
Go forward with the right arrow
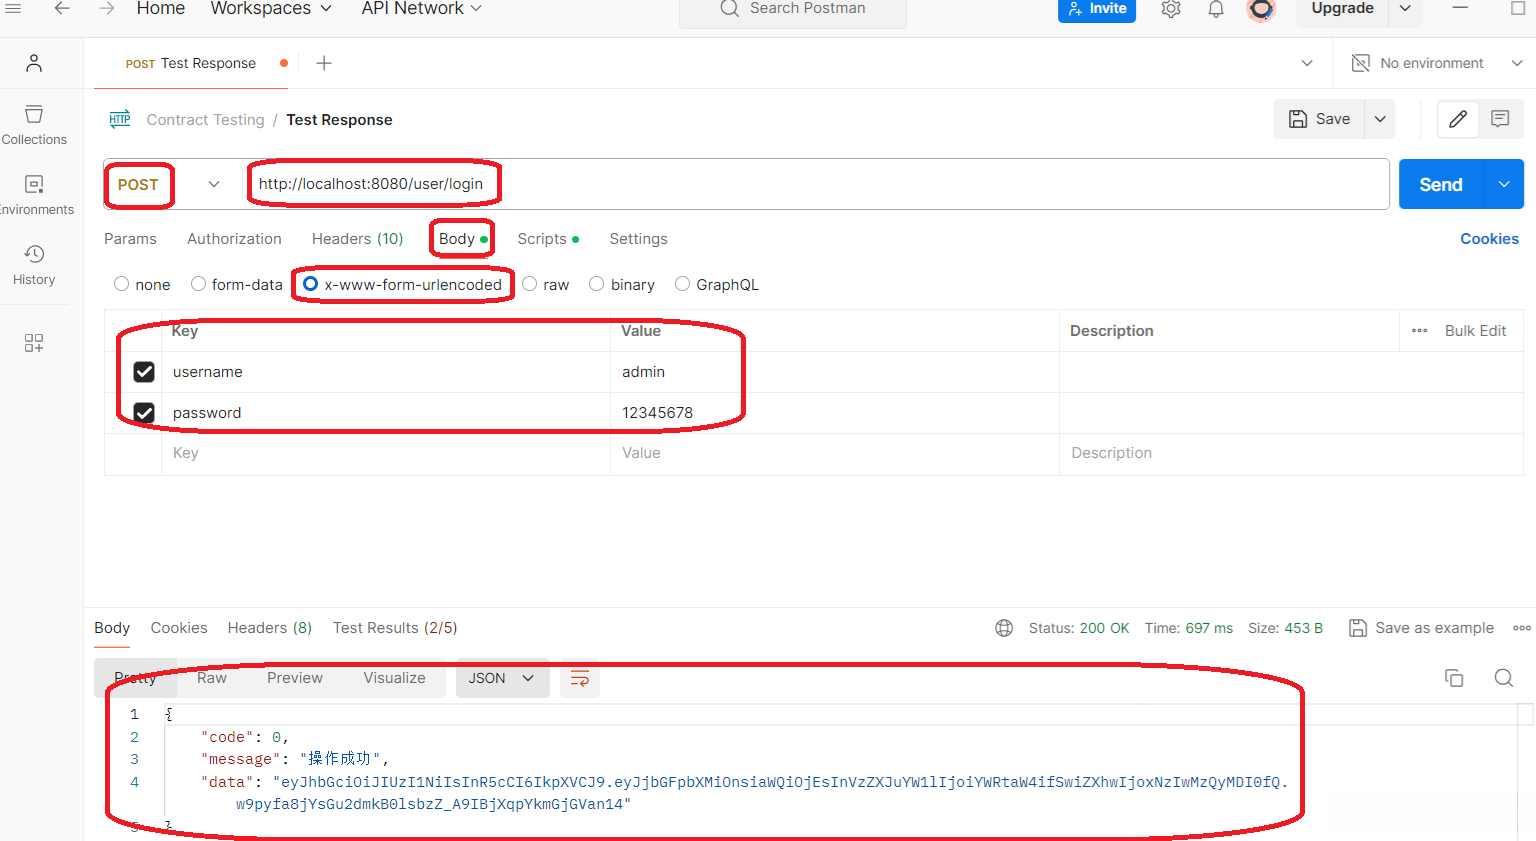(107, 8)
